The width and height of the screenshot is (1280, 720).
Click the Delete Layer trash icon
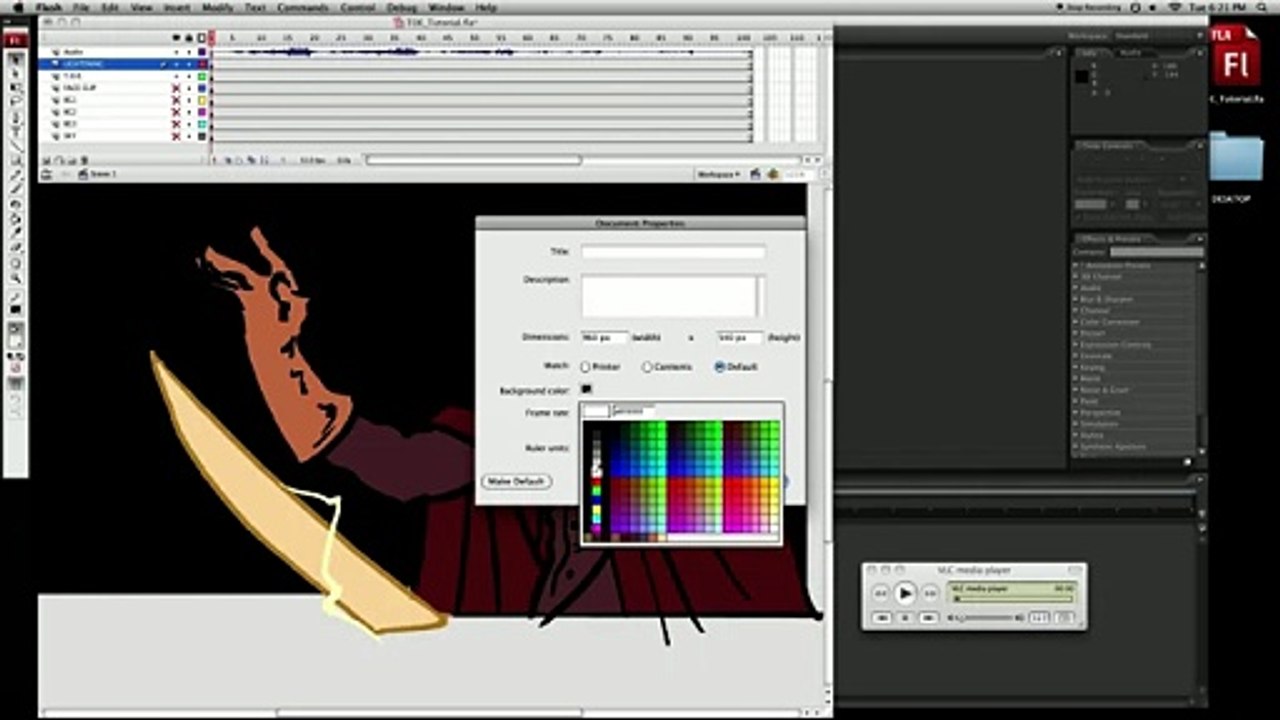[85, 160]
